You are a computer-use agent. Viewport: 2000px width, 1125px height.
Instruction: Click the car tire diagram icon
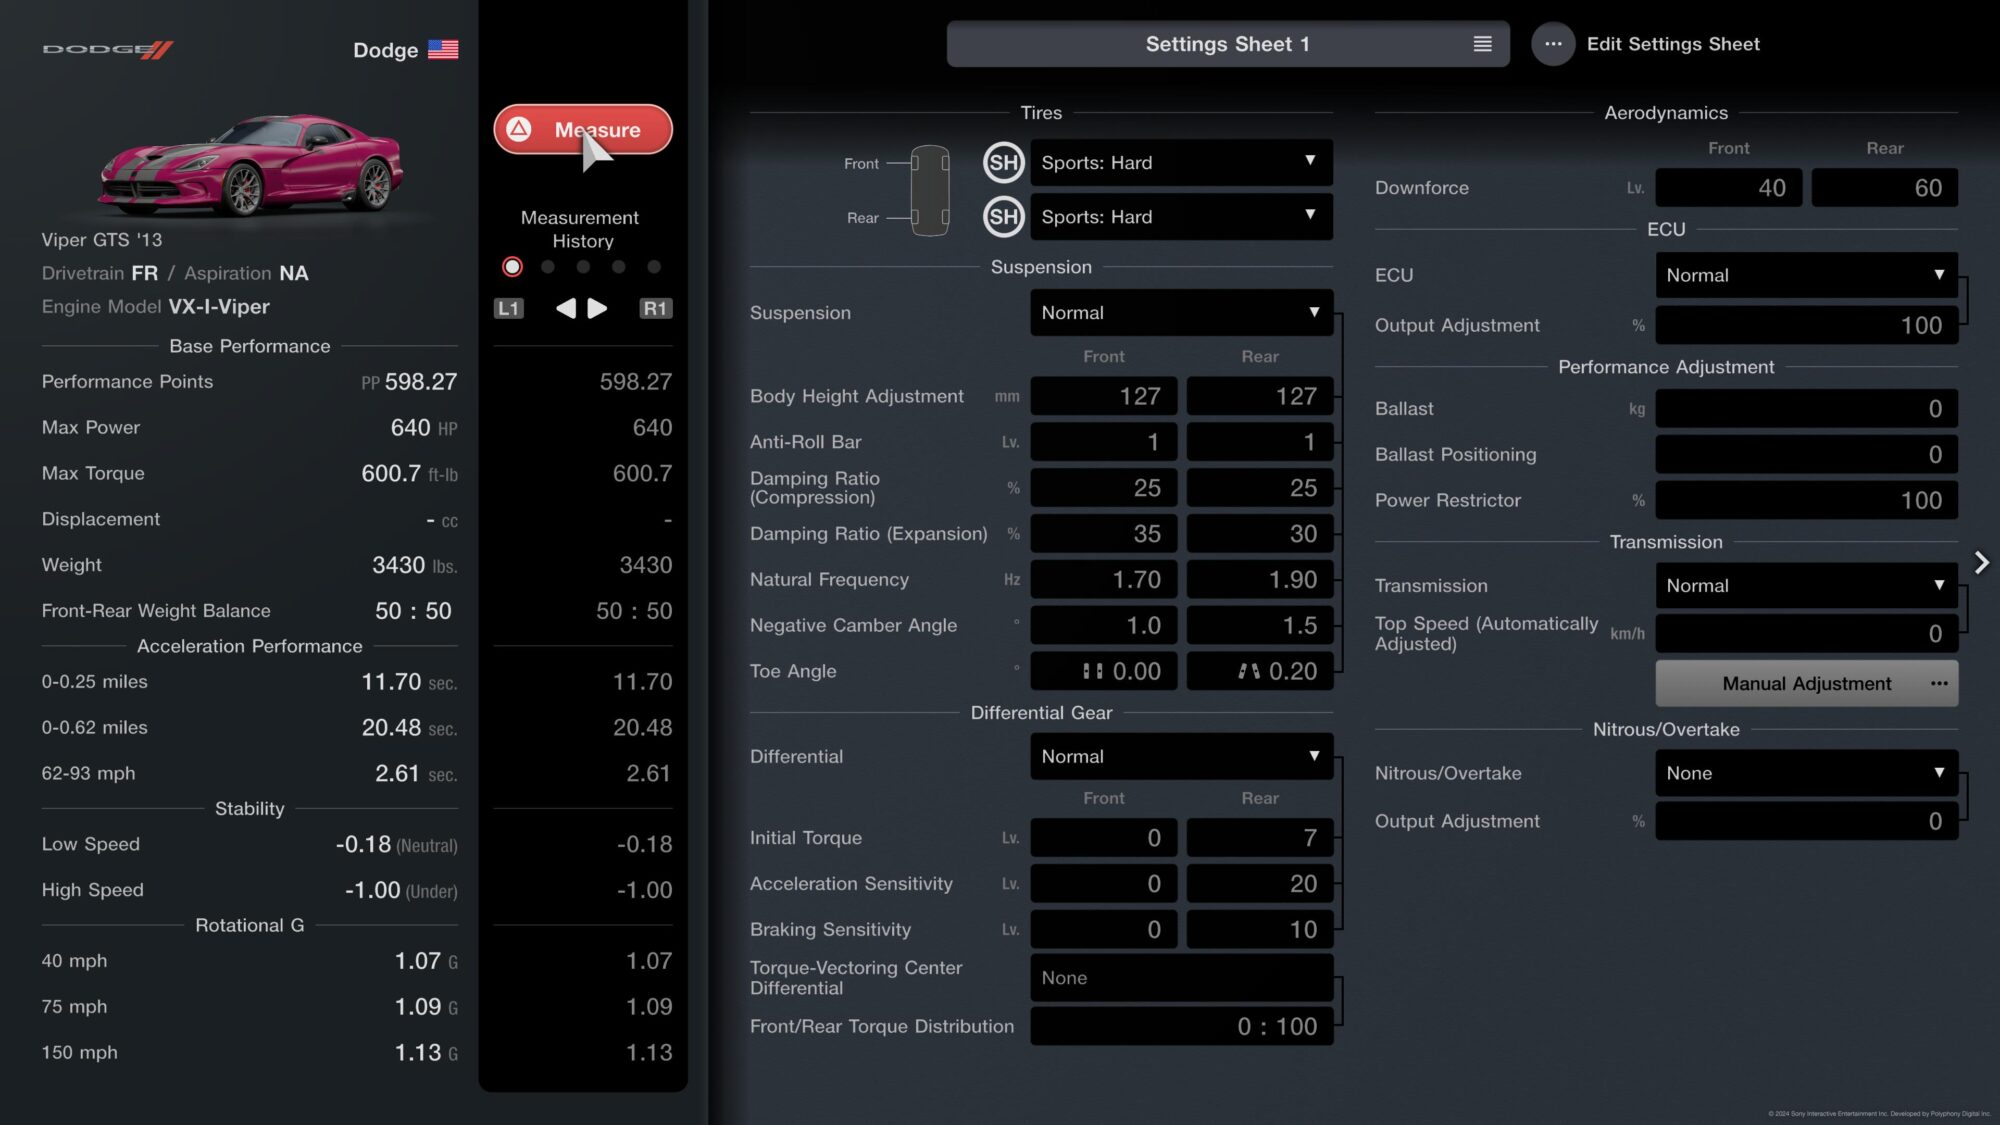pos(929,190)
